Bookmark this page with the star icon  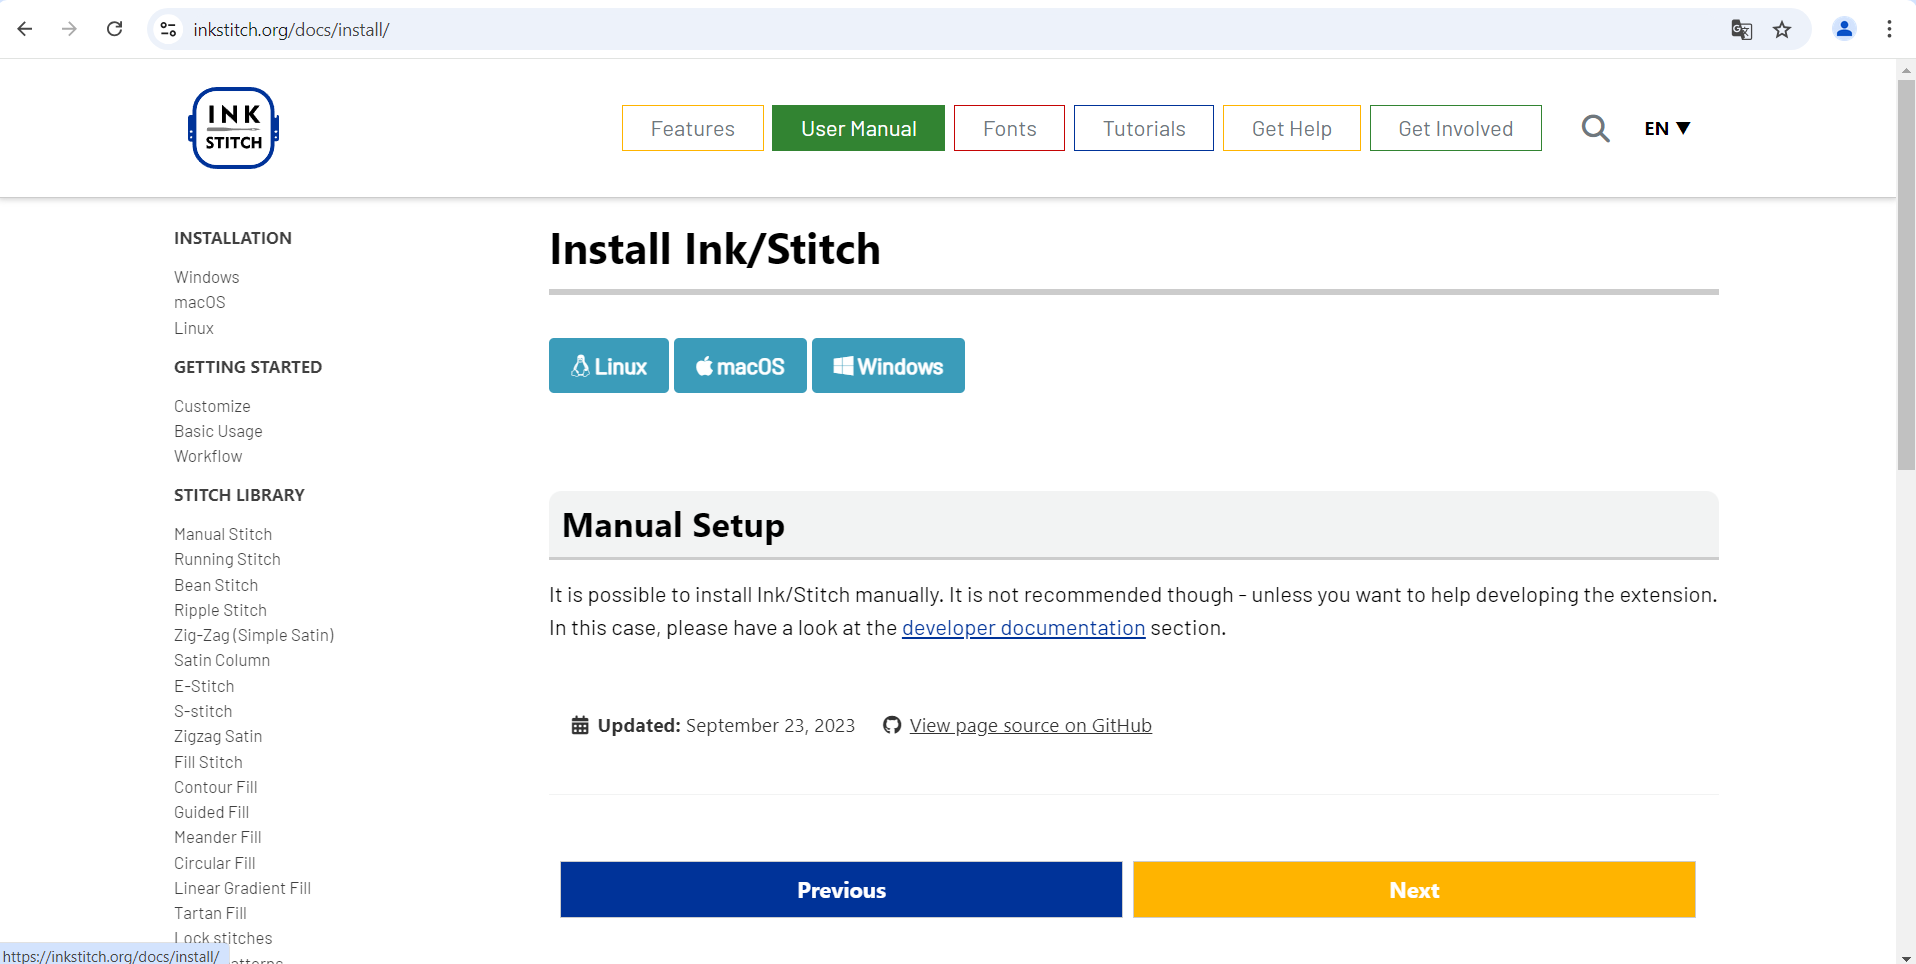click(x=1782, y=30)
